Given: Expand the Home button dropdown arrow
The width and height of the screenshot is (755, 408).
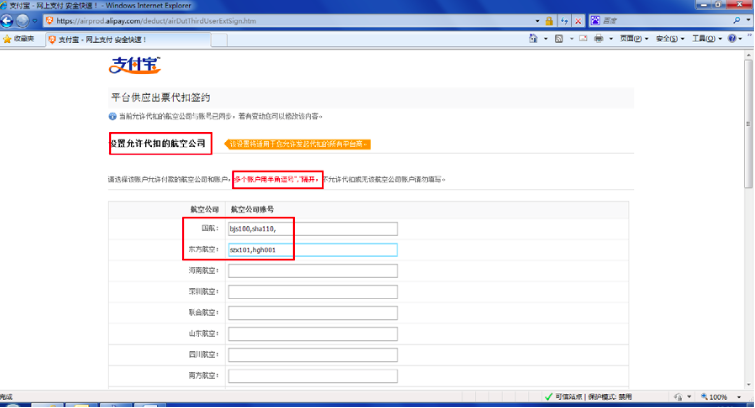Looking at the screenshot, I should (x=546, y=39).
